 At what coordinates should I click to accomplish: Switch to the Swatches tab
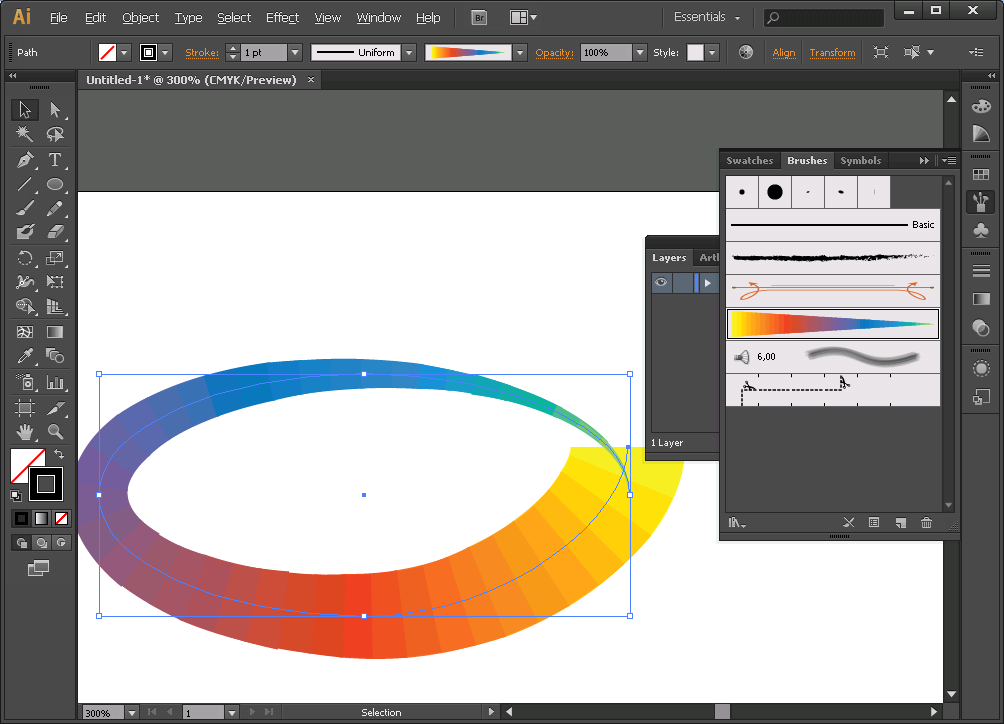pyautogui.click(x=749, y=161)
